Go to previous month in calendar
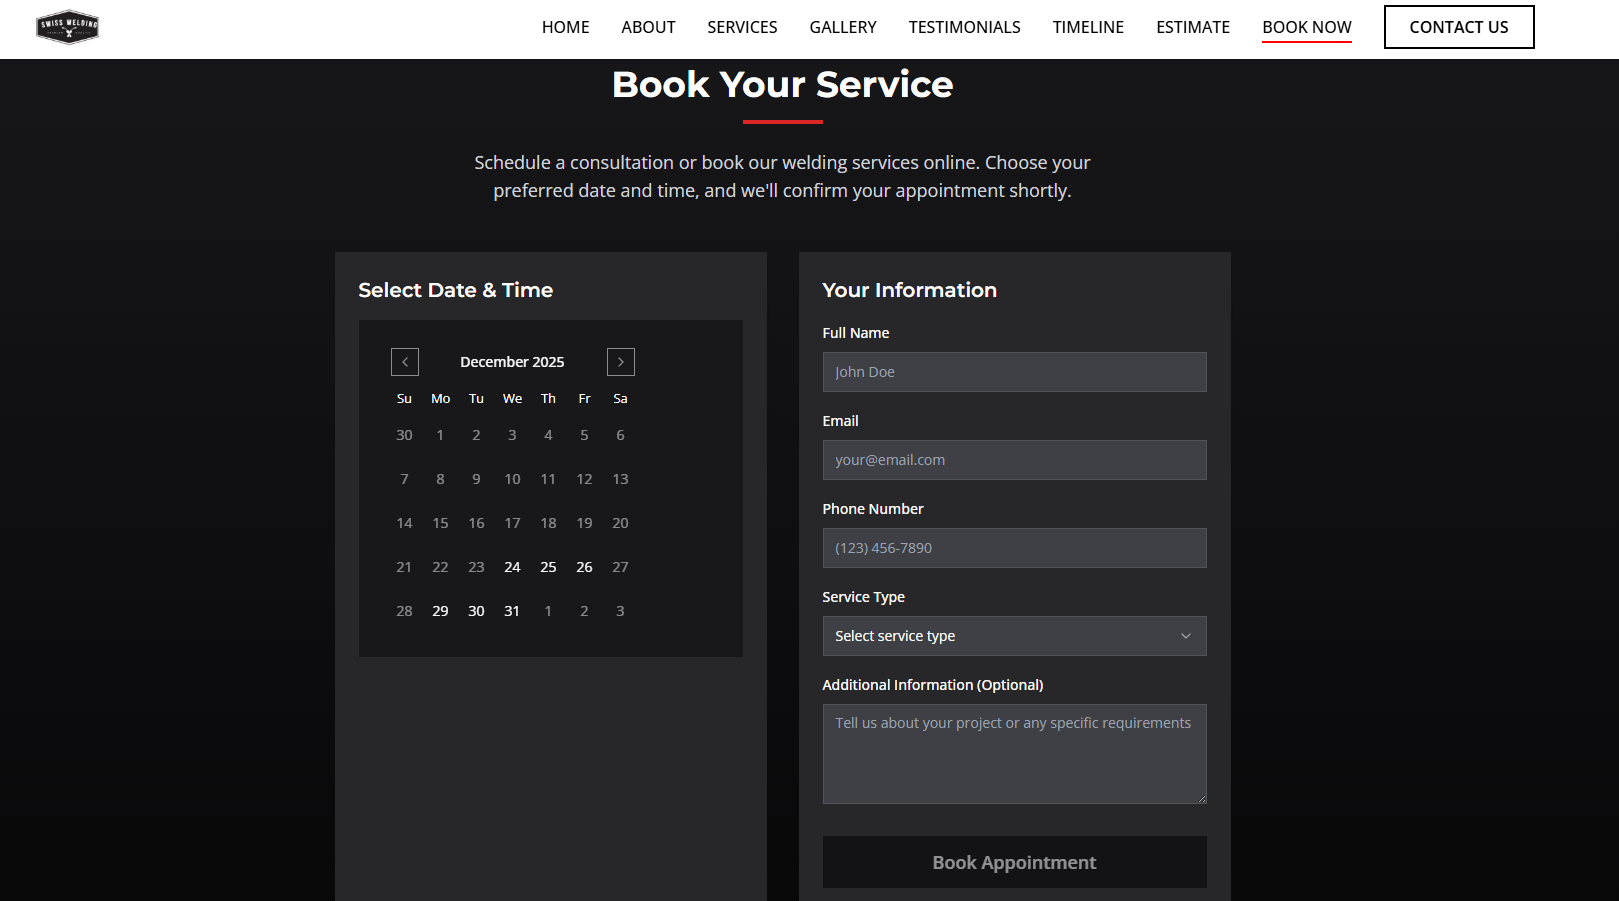Viewport: 1619px width, 901px height. (x=405, y=362)
